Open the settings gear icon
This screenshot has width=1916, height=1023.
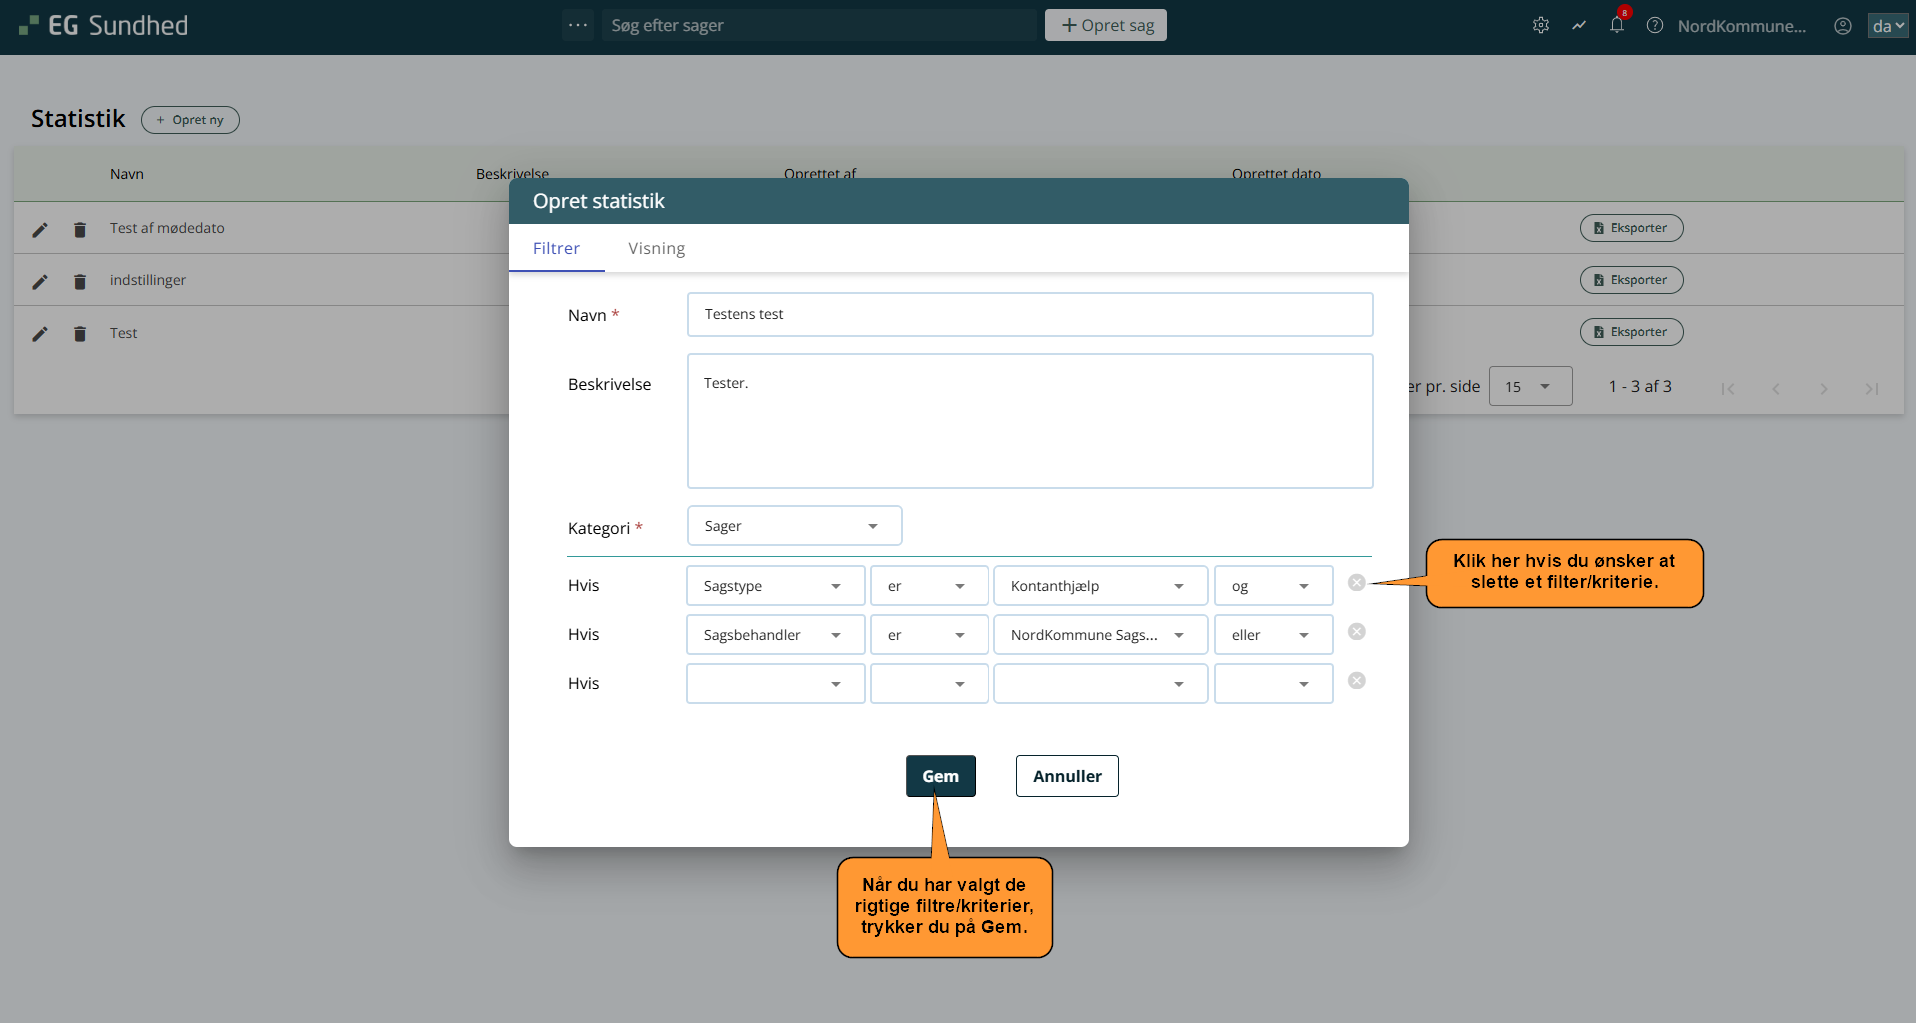tap(1541, 26)
